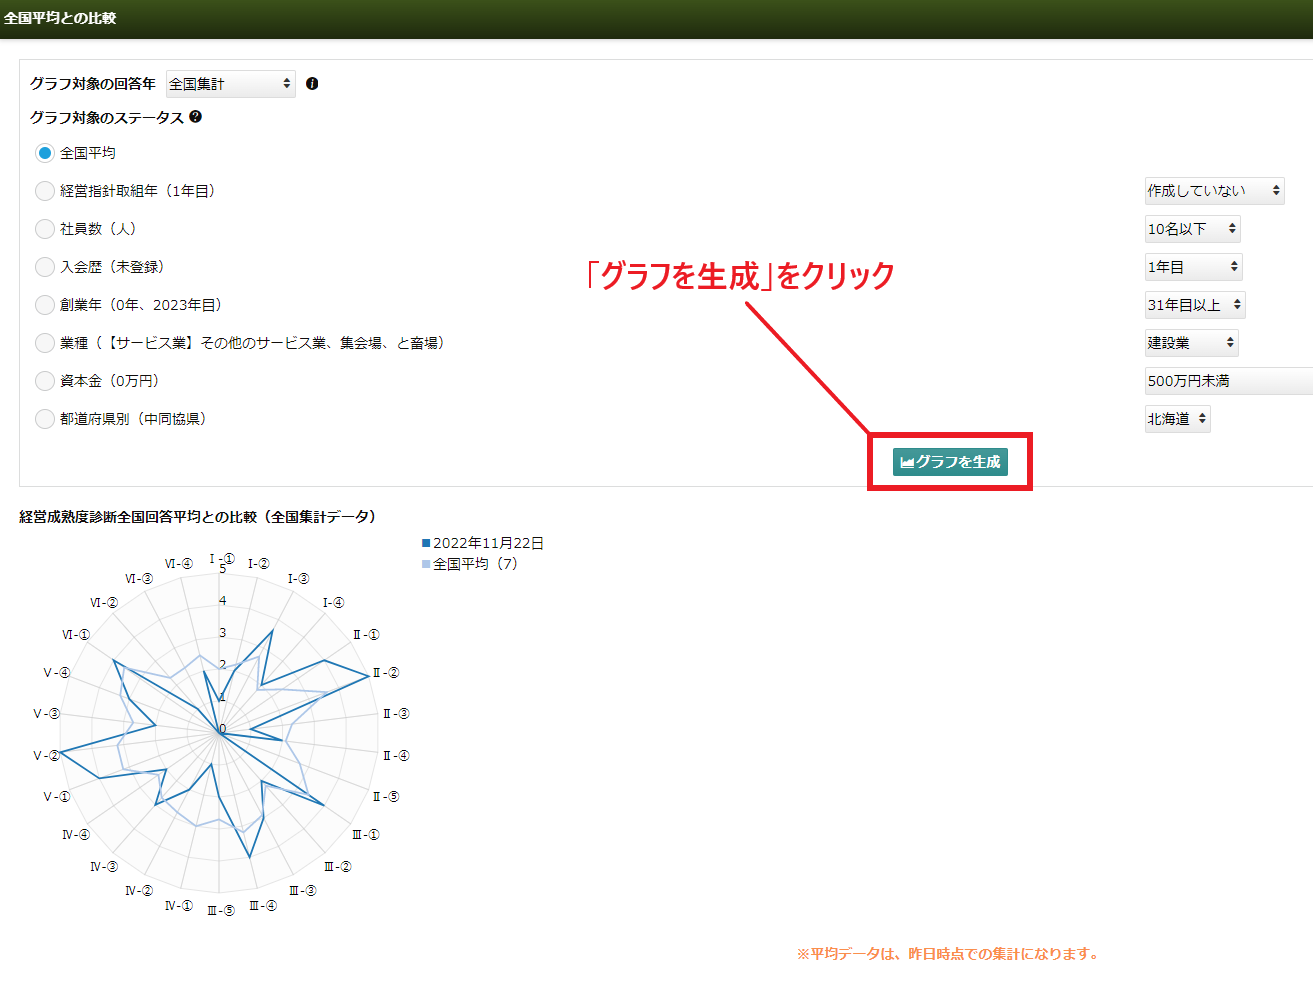The height and width of the screenshot is (985, 1313).
Task: Open the 建設業 industry dropdown
Action: [x=1190, y=343]
